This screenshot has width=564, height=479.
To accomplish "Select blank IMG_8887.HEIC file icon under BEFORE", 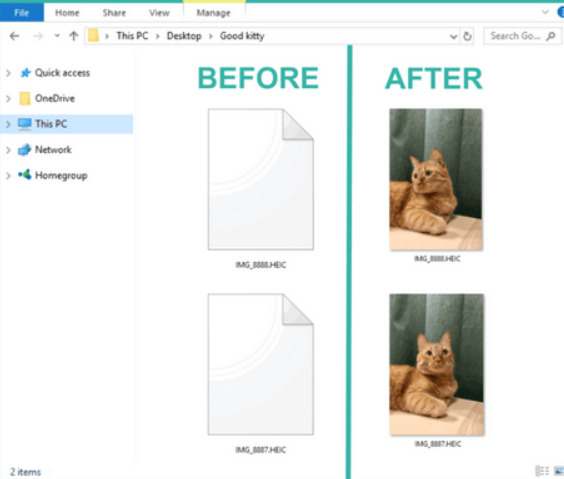I will pos(261,364).
